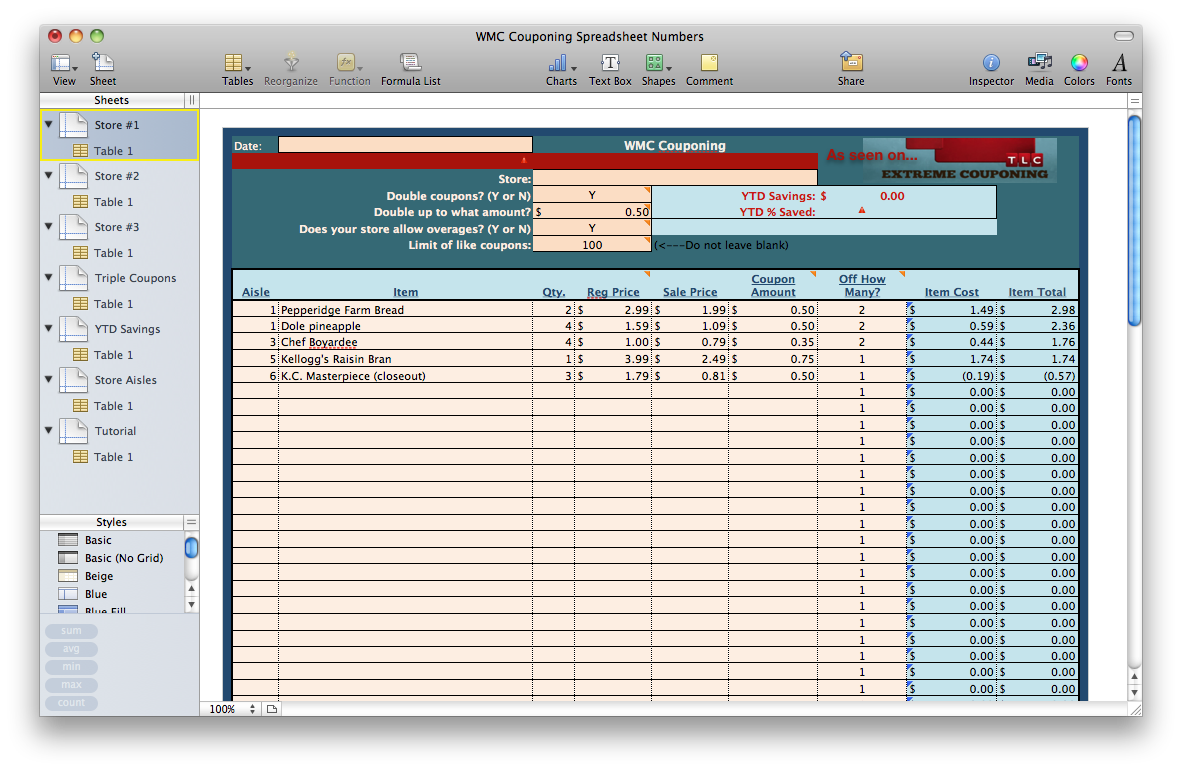Click the count quick formula button
The image size is (1182, 771).
click(x=72, y=703)
